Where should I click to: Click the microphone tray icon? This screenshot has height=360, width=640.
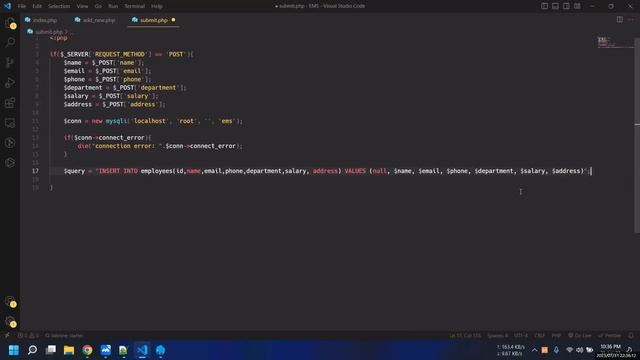click(x=556, y=350)
